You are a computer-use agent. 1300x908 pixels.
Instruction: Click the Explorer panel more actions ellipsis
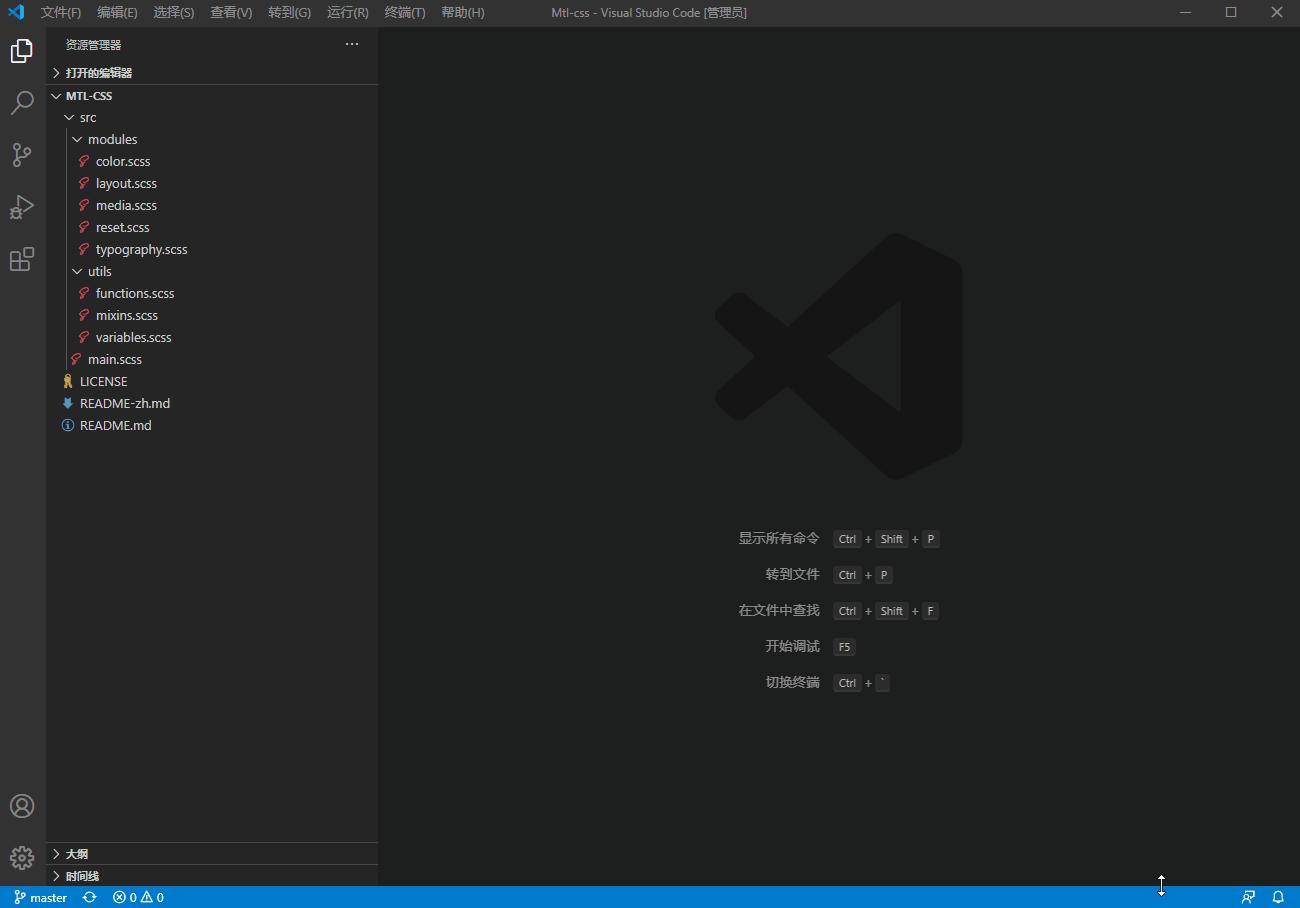(352, 44)
